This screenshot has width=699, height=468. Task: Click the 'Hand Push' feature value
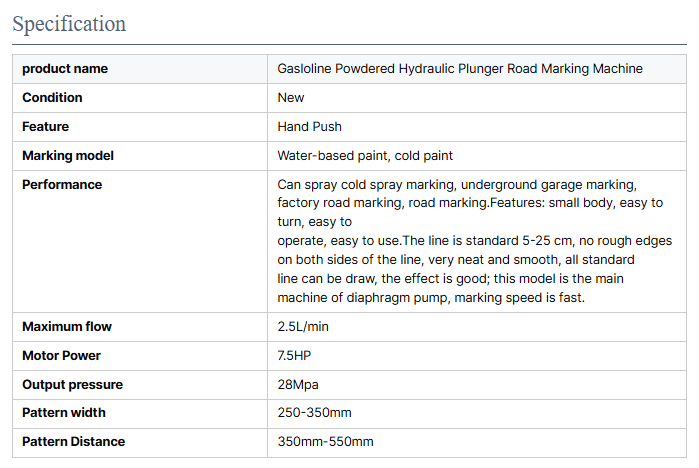[309, 127]
